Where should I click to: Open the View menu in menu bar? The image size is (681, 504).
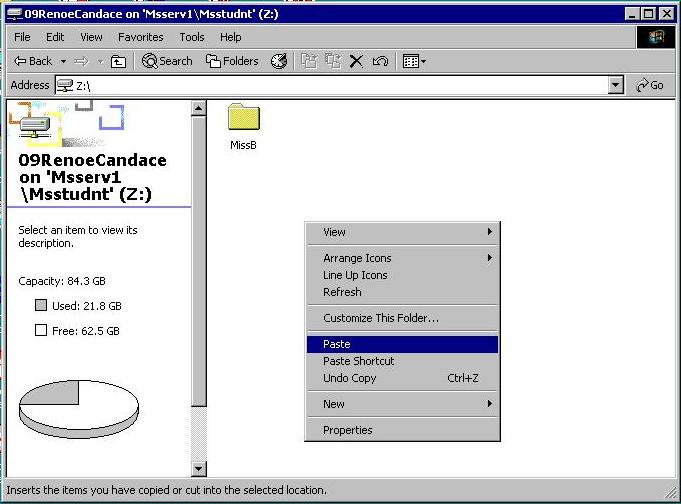(91, 37)
